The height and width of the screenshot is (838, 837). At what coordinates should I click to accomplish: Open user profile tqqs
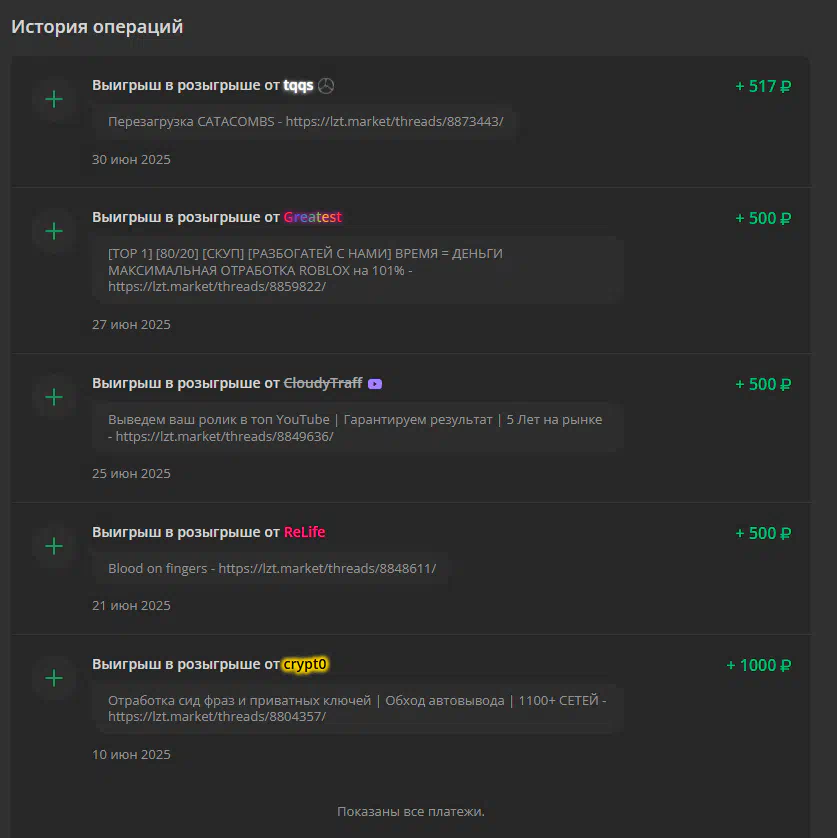[298, 86]
